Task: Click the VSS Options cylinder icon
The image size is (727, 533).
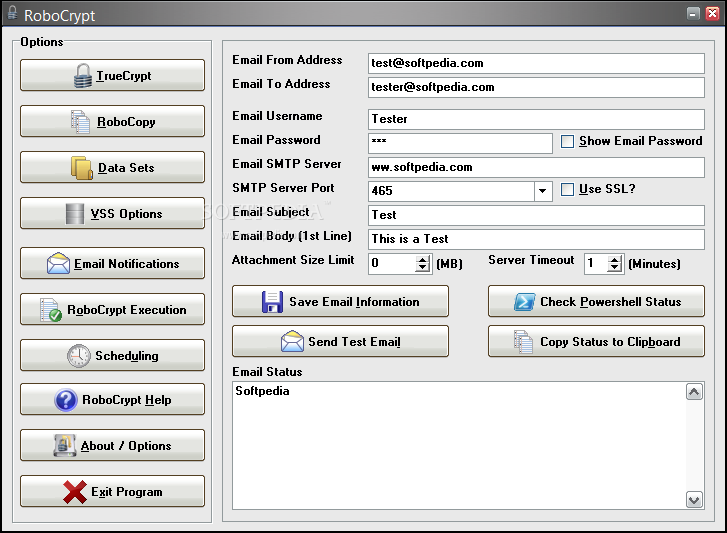Action: (x=75, y=214)
